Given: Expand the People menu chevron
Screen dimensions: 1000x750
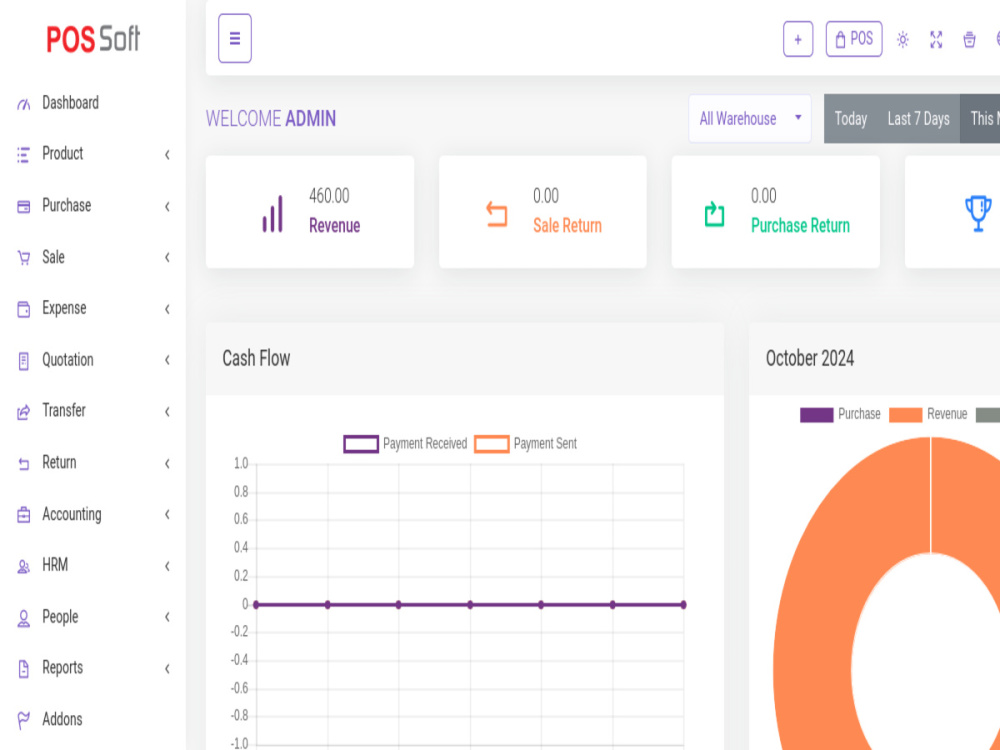Looking at the screenshot, I should 167,617.
